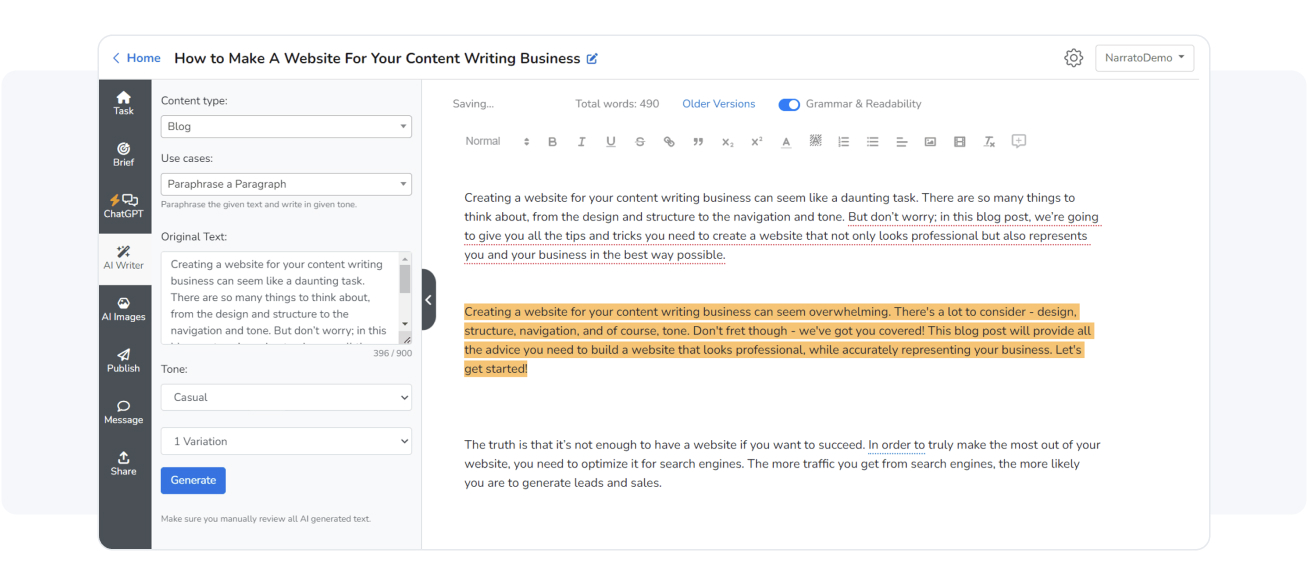Open the ChatGPT sidebar tool
The height and width of the screenshot is (586, 1309).
tap(124, 206)
